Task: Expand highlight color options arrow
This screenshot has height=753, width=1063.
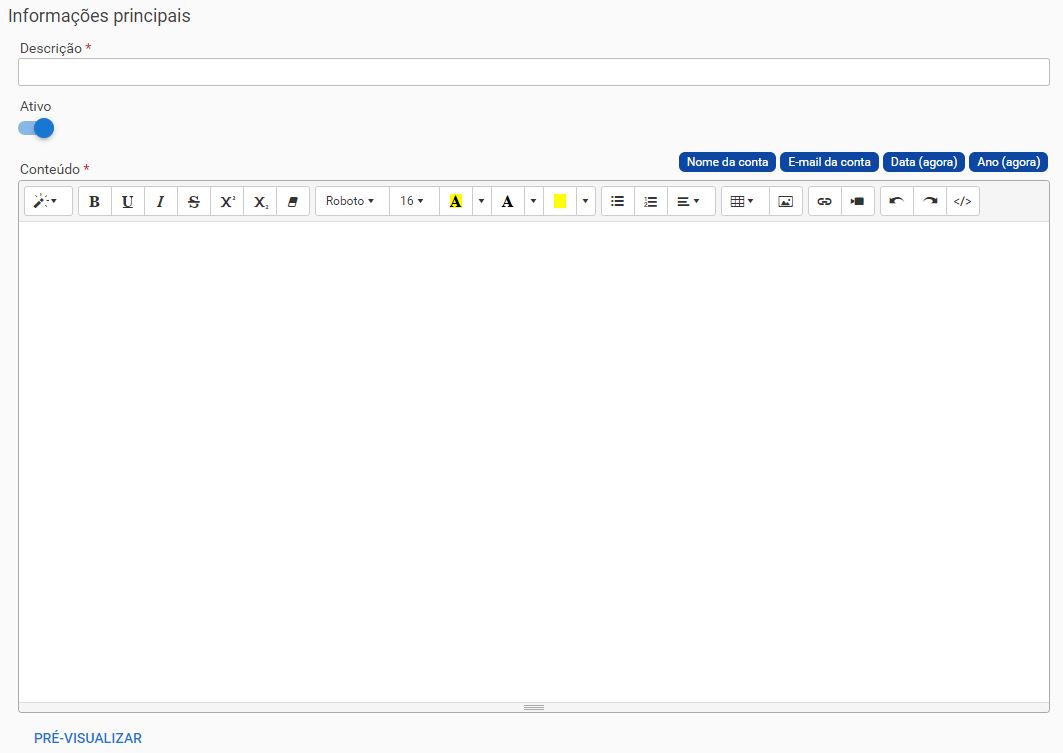Action: (x=481, y=201)
